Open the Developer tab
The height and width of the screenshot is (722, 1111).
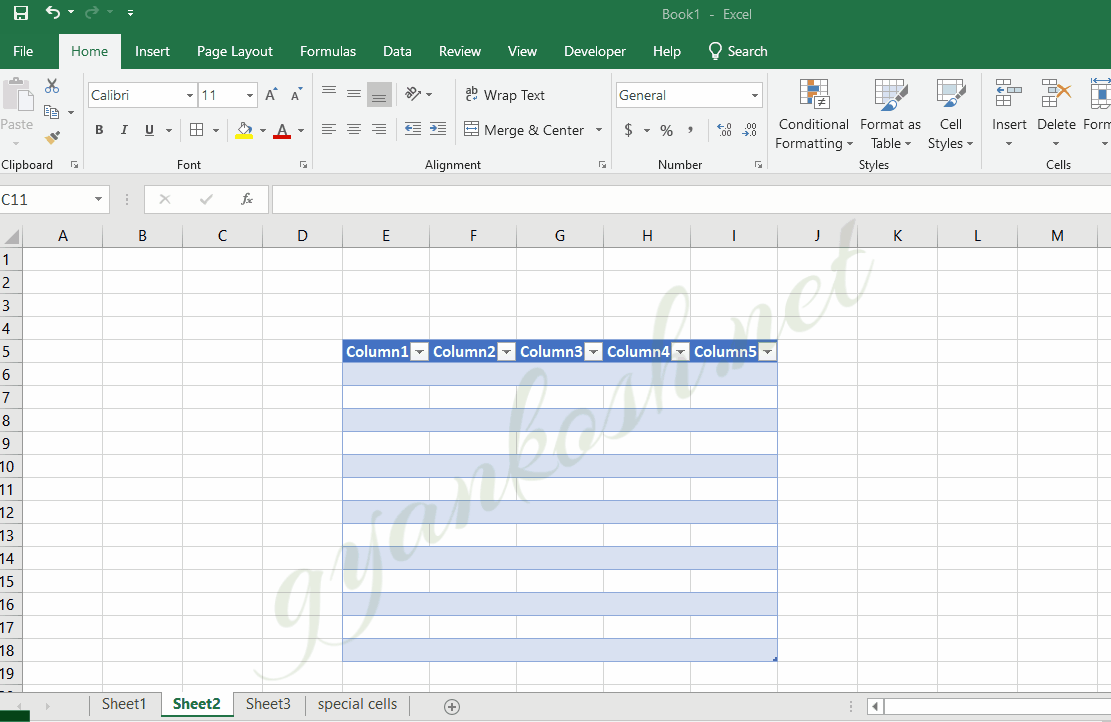point(594,51)
